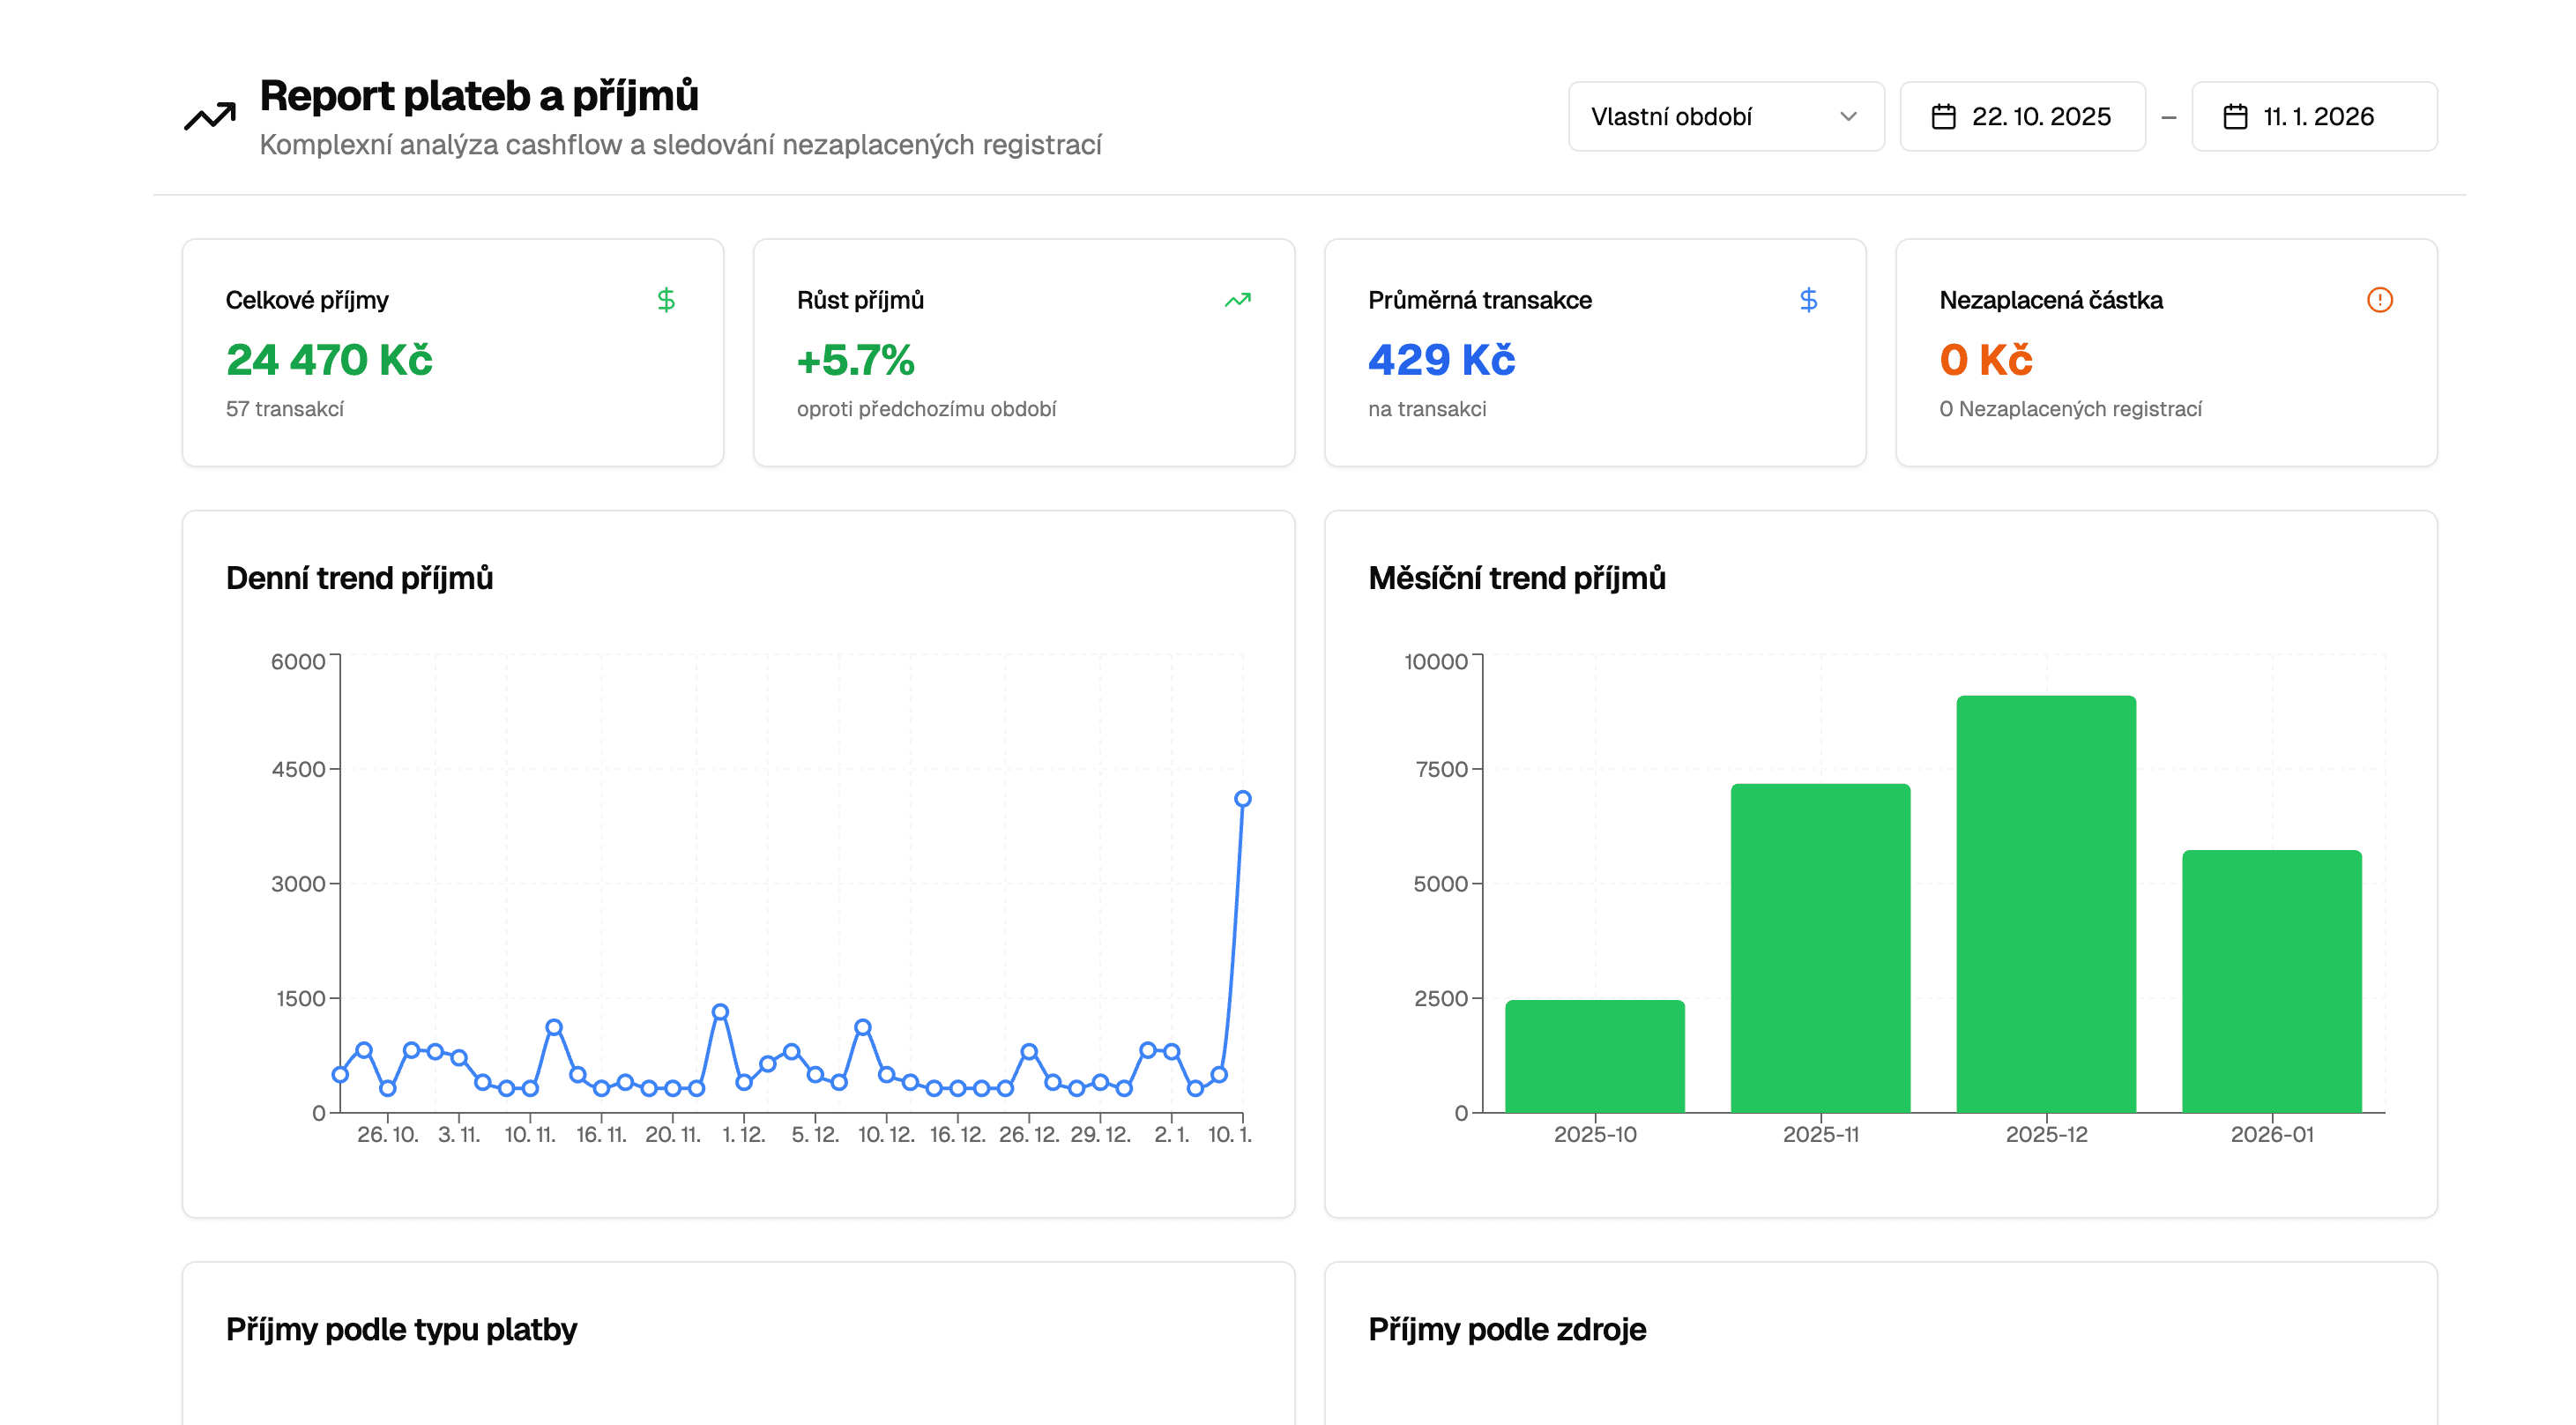Image resolution: width=2576 pixels, height=1425 pixels.
Task: Click the Příjmy podle typu platby heading
Action: (401, 1329)
